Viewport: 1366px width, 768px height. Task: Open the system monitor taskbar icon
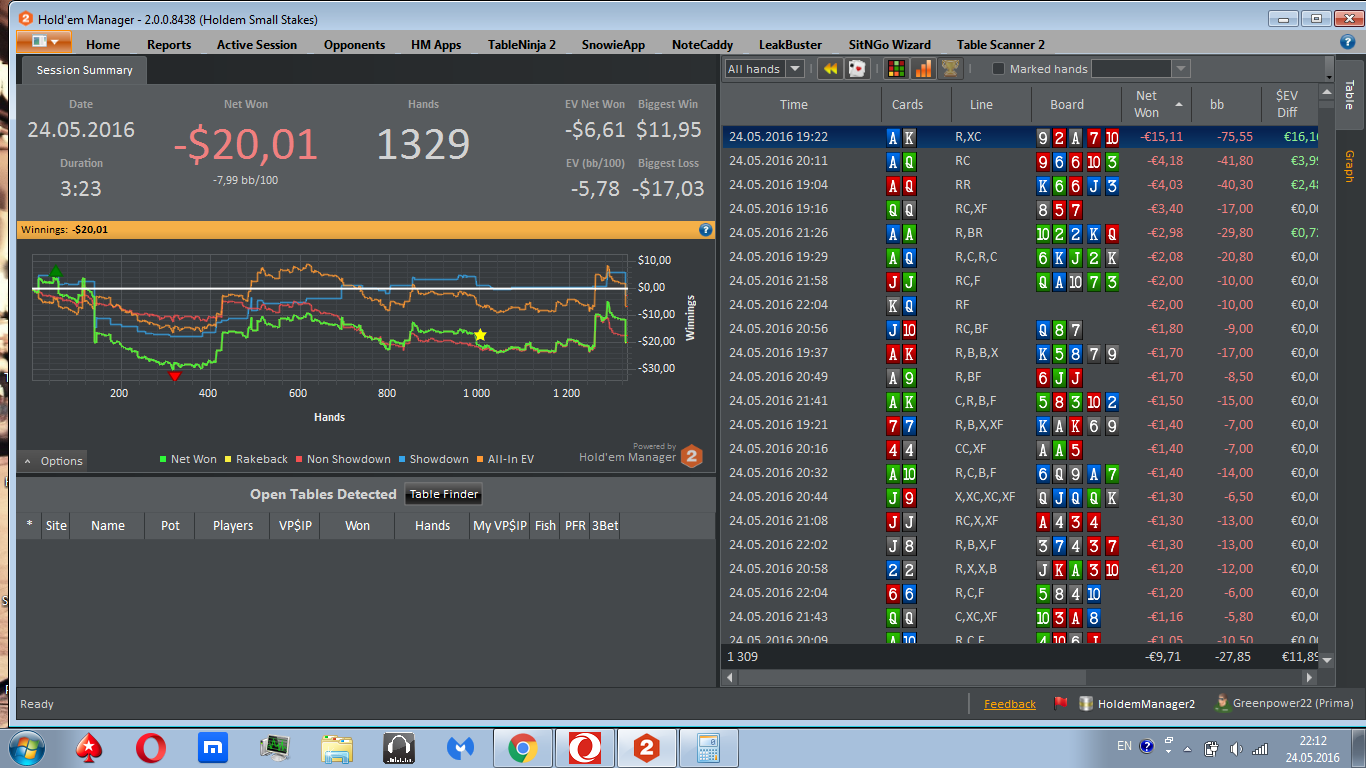[274, 747]
